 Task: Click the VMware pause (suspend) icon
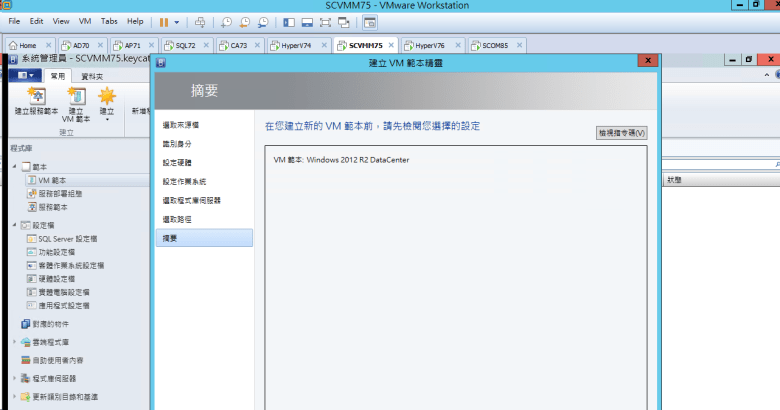click(164, 21)
